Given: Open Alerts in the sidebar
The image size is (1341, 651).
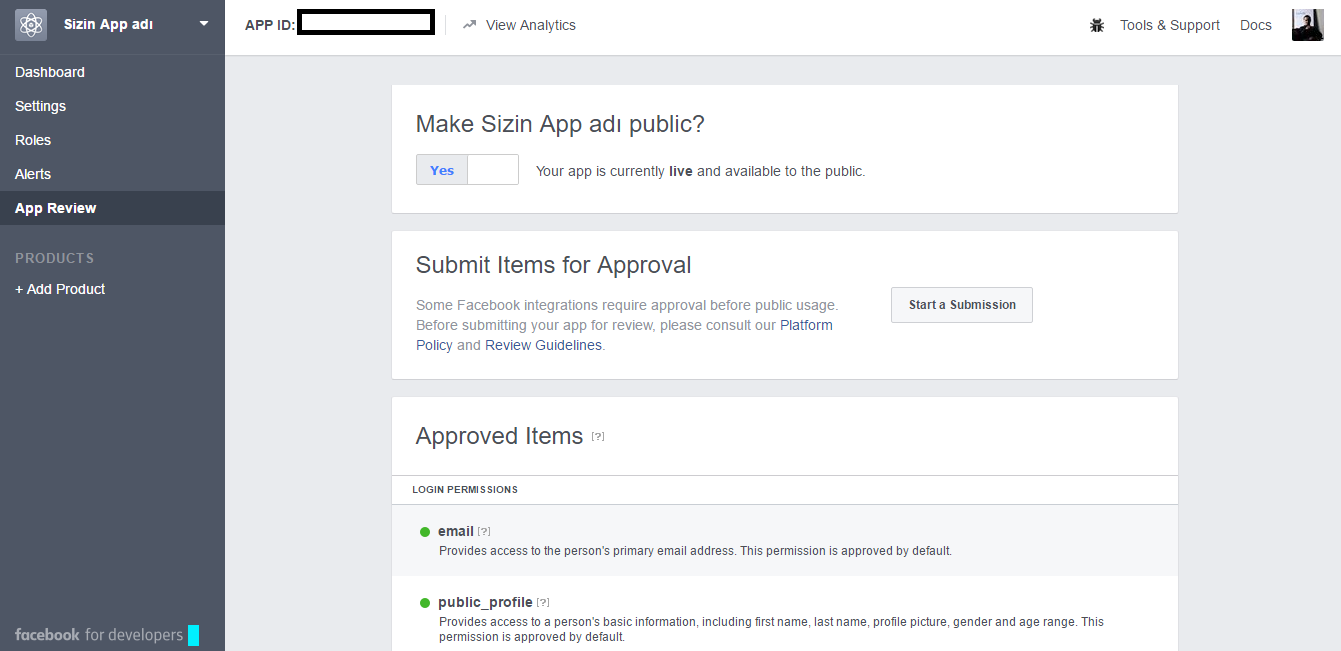Looking at the screenshot, I should pyautogui.click(x=33, y=174).
